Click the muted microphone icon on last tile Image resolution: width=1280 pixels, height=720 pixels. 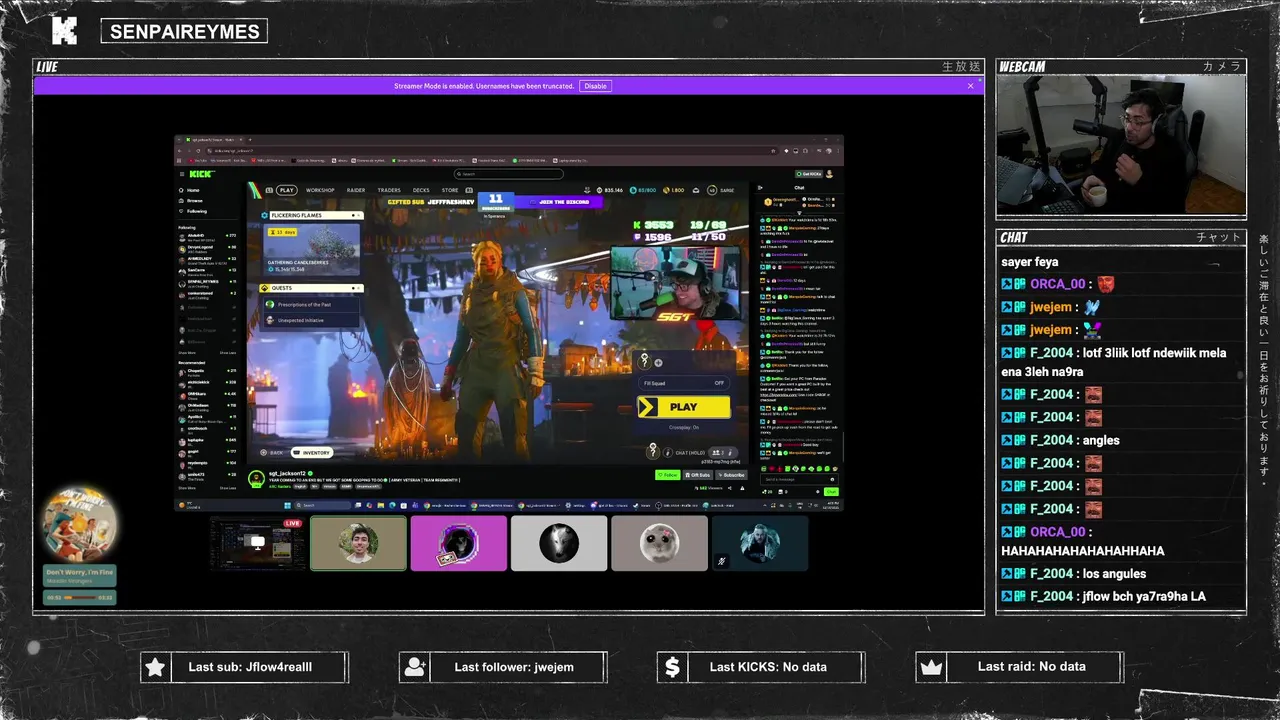click(x=721, y=561)
